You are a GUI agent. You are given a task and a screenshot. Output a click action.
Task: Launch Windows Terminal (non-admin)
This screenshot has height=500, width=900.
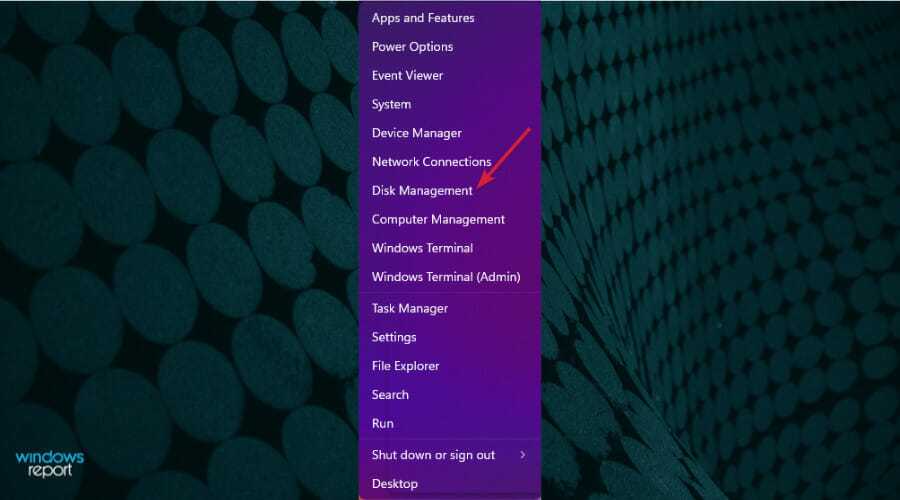[422, 248]
